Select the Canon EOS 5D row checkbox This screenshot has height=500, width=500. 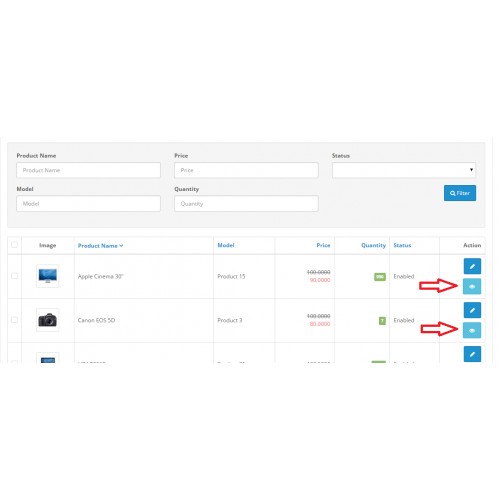click(14, 320)
